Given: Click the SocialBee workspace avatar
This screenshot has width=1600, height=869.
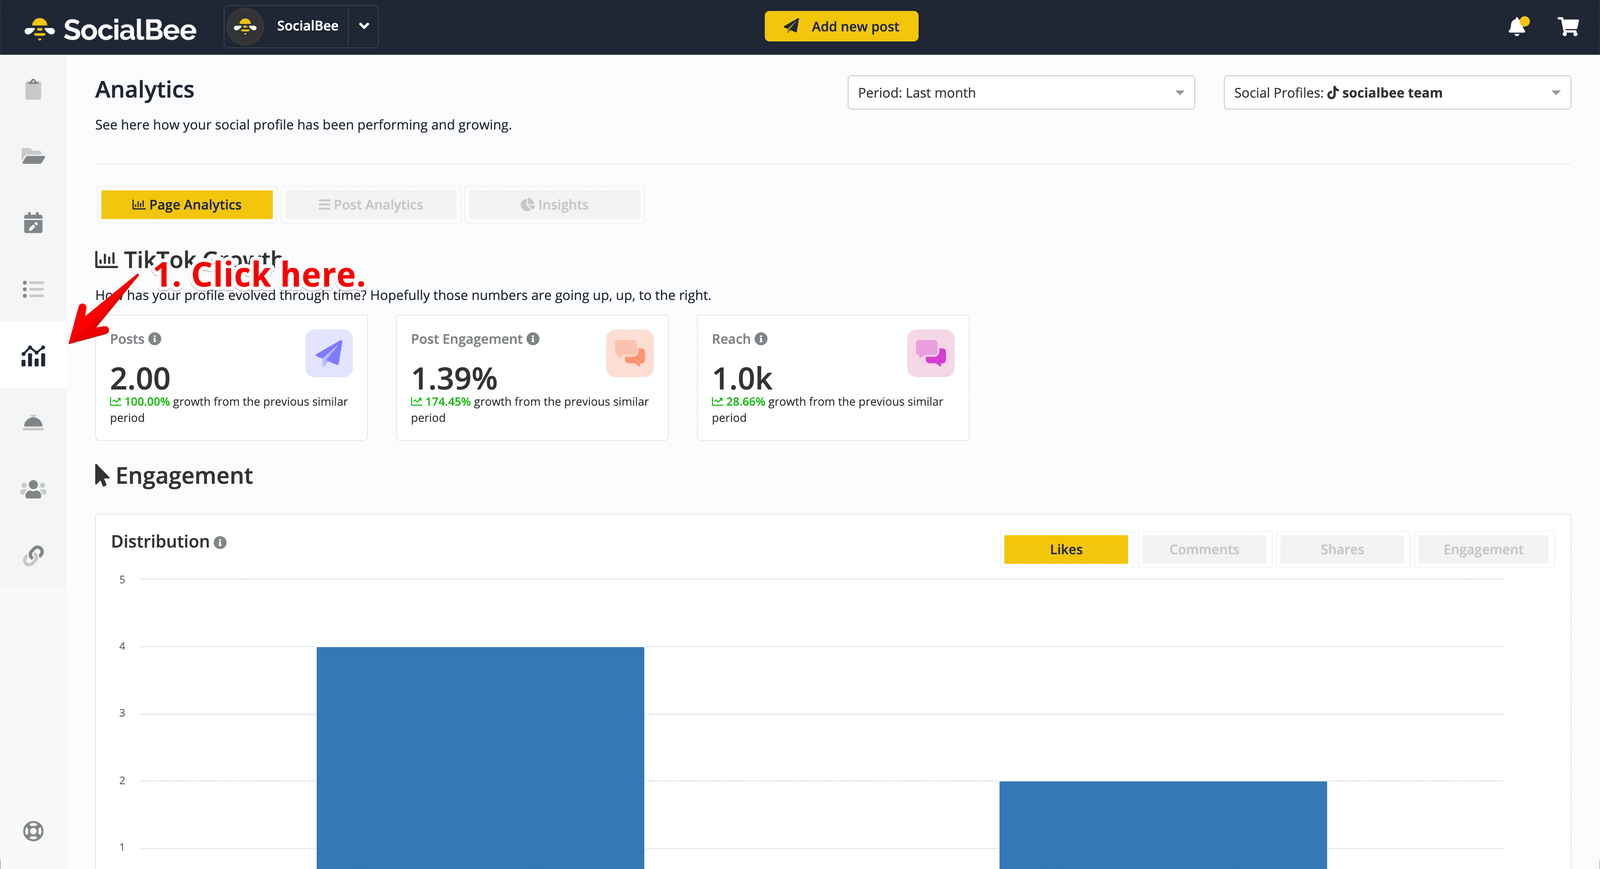Looking at the screenshot, I should click(x=245, y=26).
